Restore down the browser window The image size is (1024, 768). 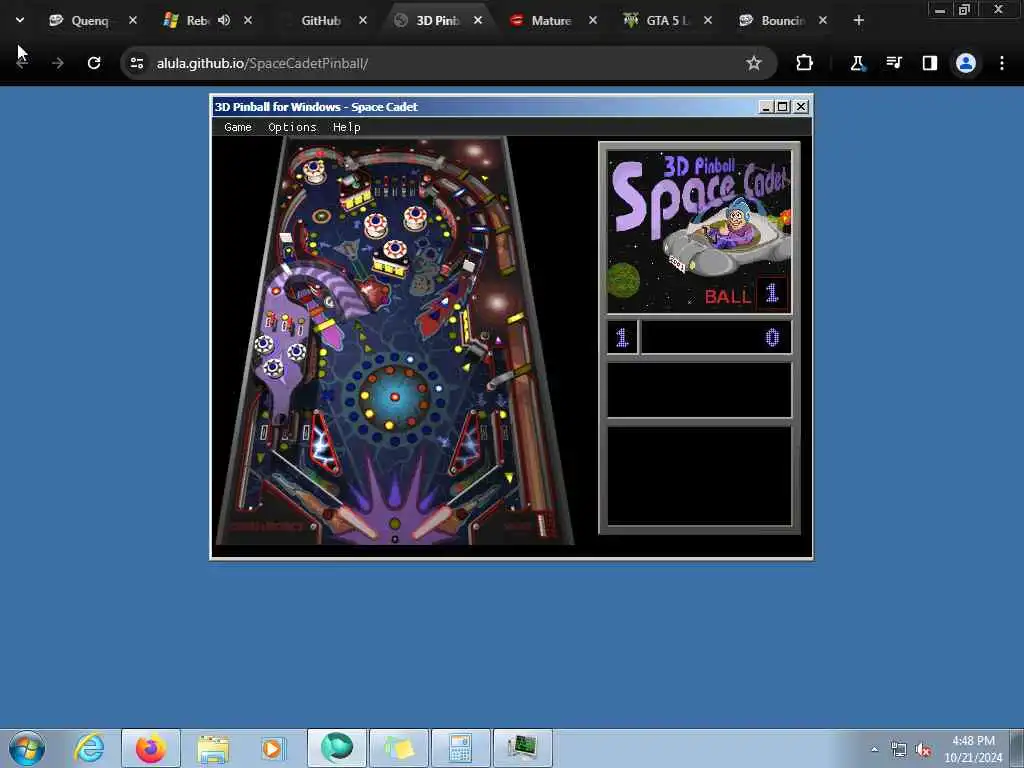point(964,10)
